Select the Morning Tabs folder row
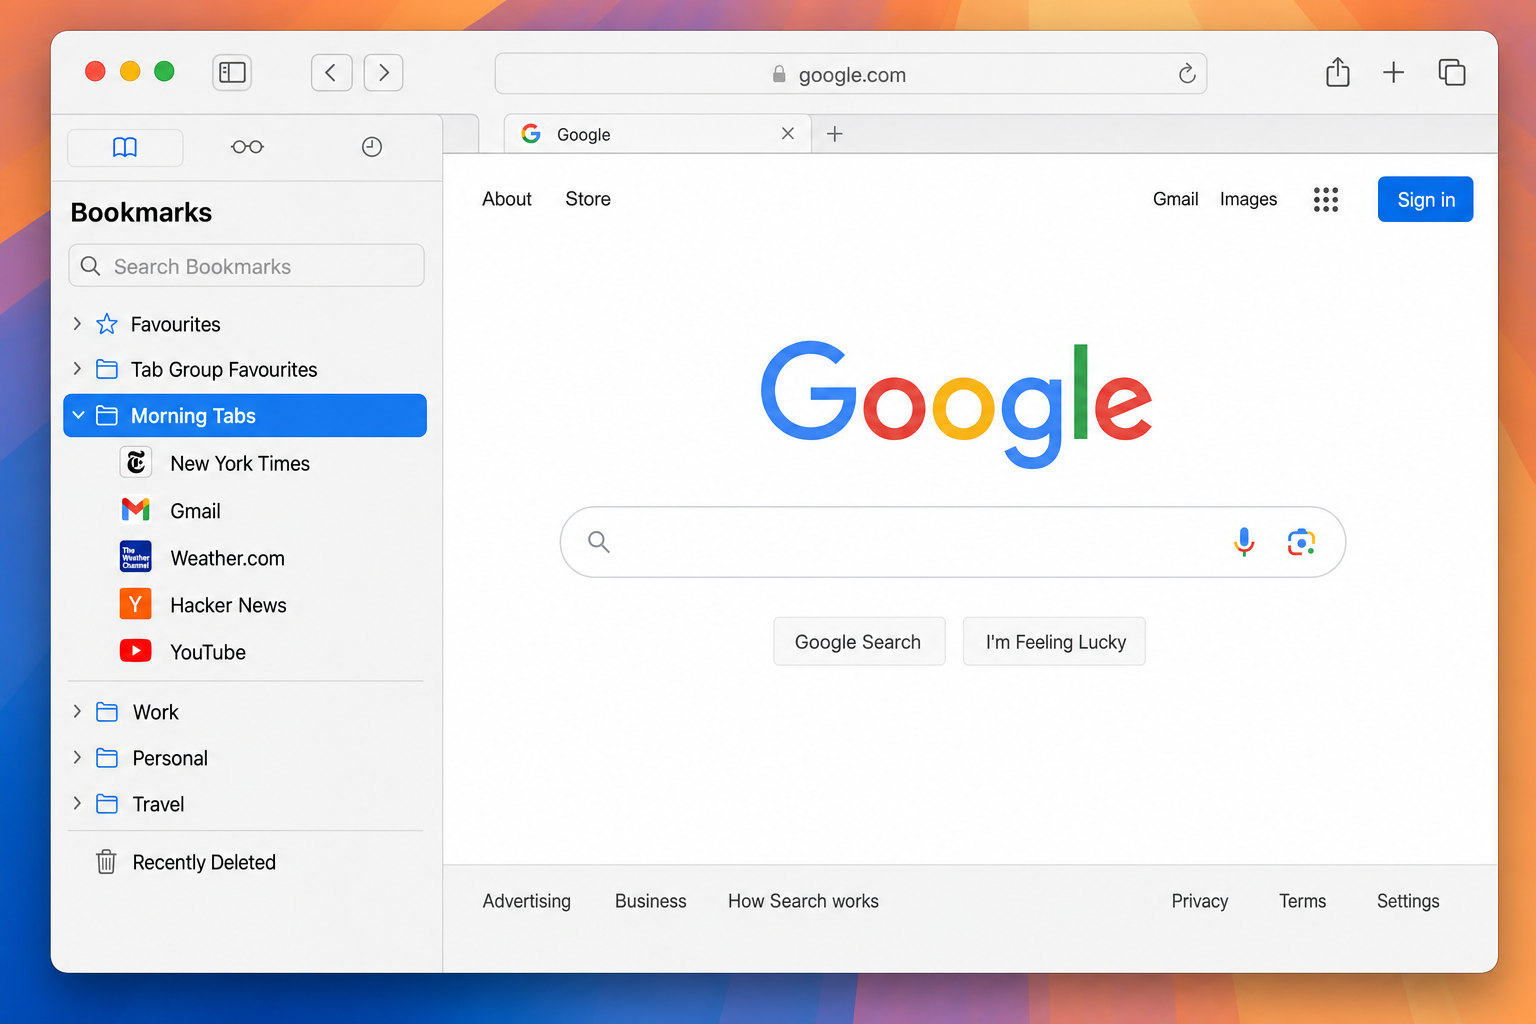This screenshot has width=1536, height=1024. click(x=245, y=415)
